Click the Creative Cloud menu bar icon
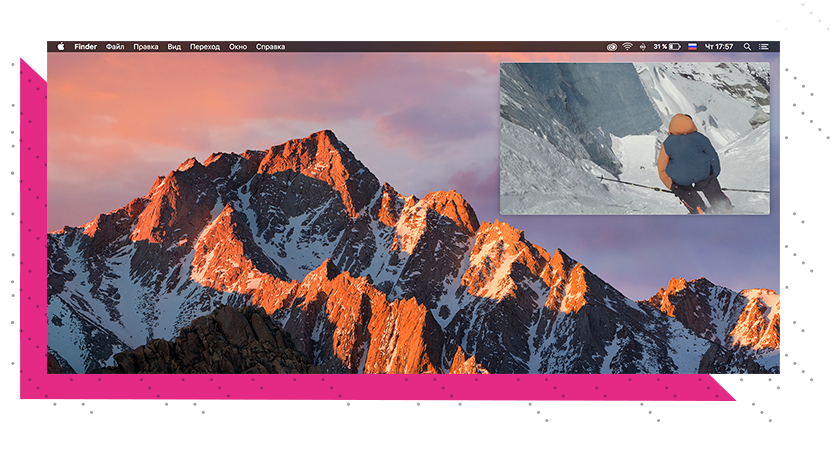Viewport: 840px width, 449px height. (612, 47)
